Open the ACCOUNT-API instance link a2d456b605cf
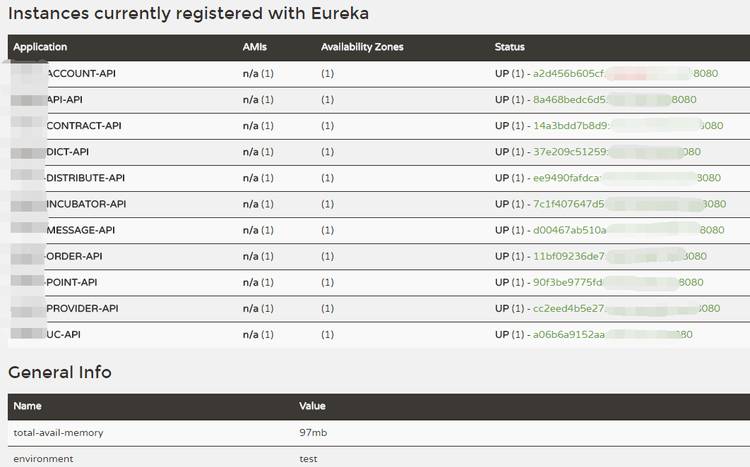 (625, 73)
